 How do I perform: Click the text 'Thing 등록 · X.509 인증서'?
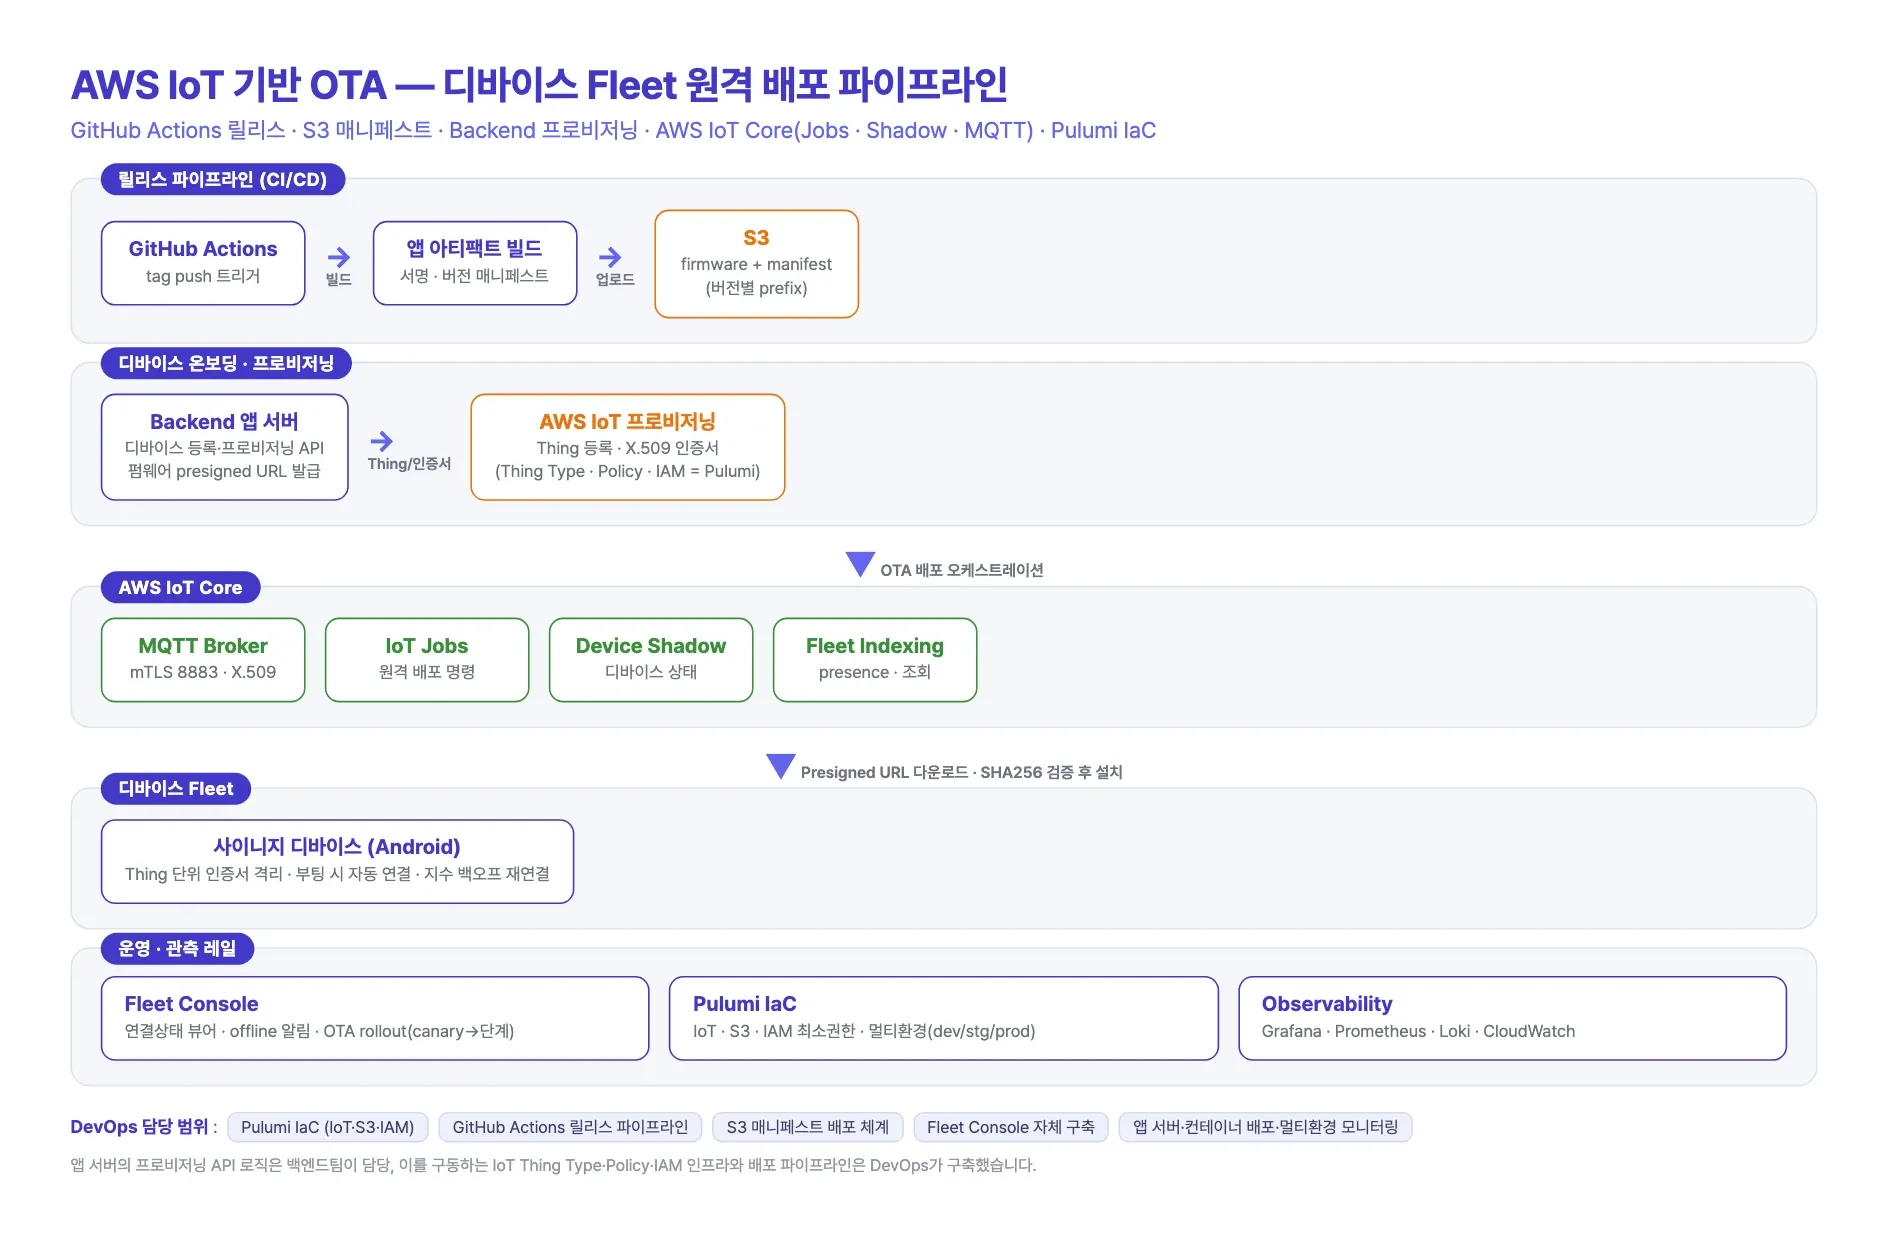click(628, 448)
